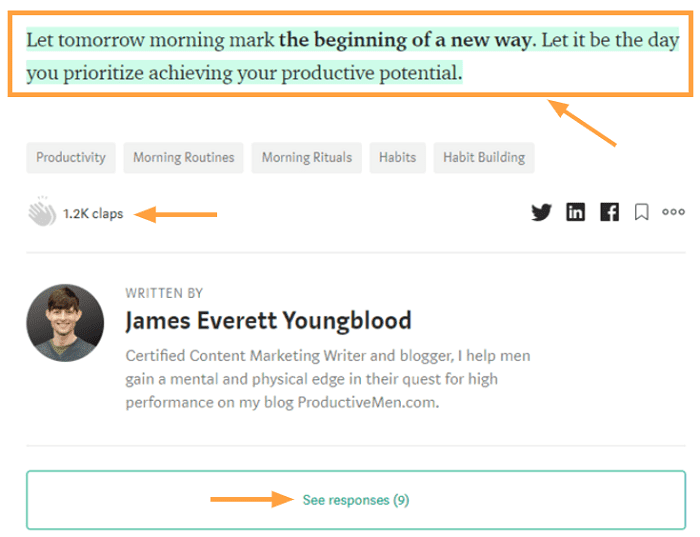Bookmark this article

click(x=642, y=212)
